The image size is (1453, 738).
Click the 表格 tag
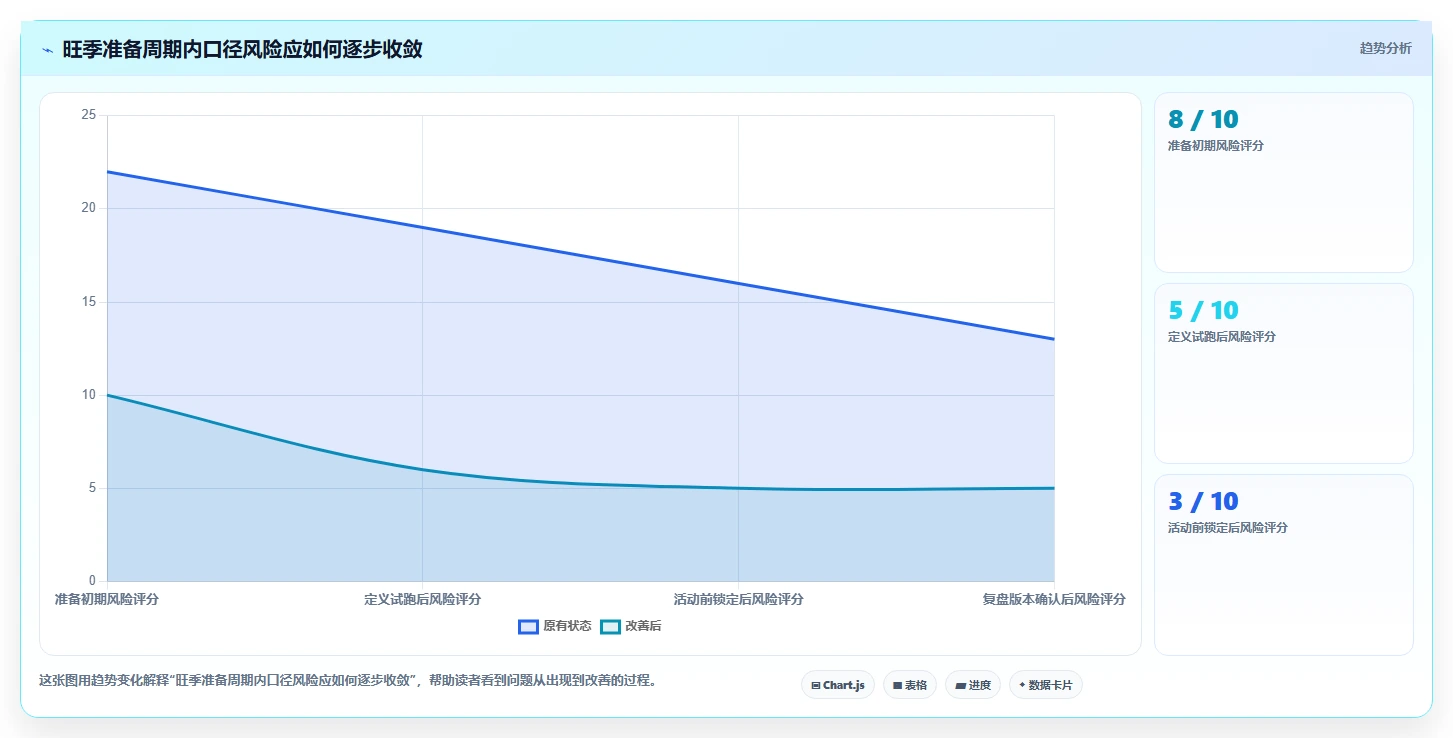click(x=910, y=685)
